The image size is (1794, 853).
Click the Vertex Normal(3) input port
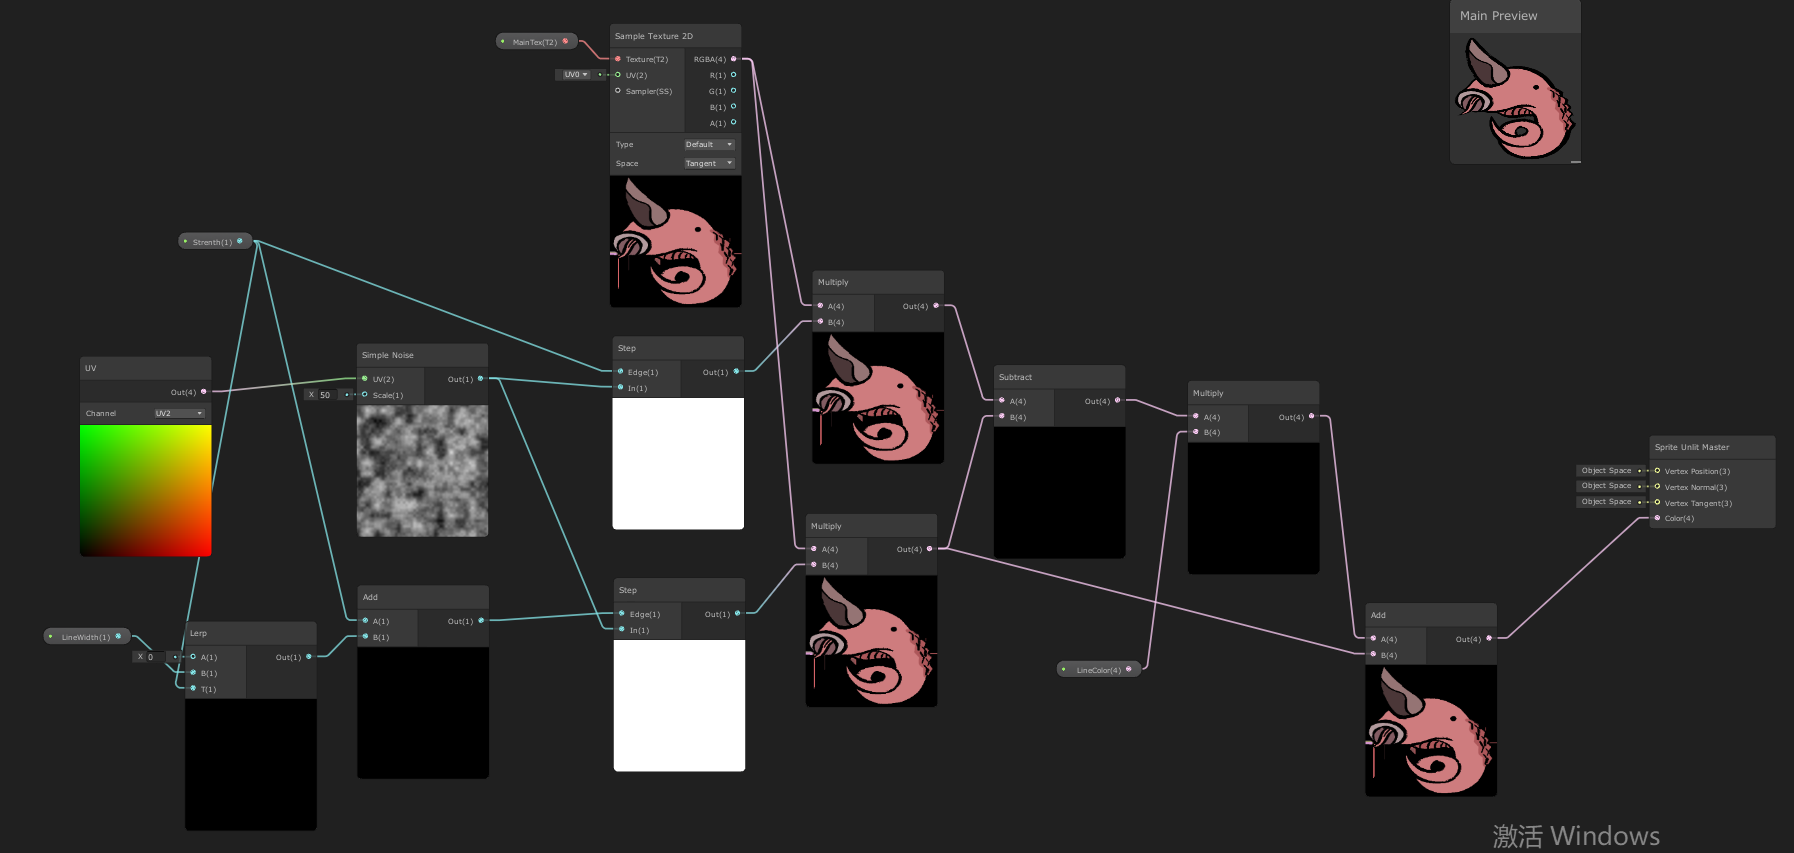pos(1657,487)
